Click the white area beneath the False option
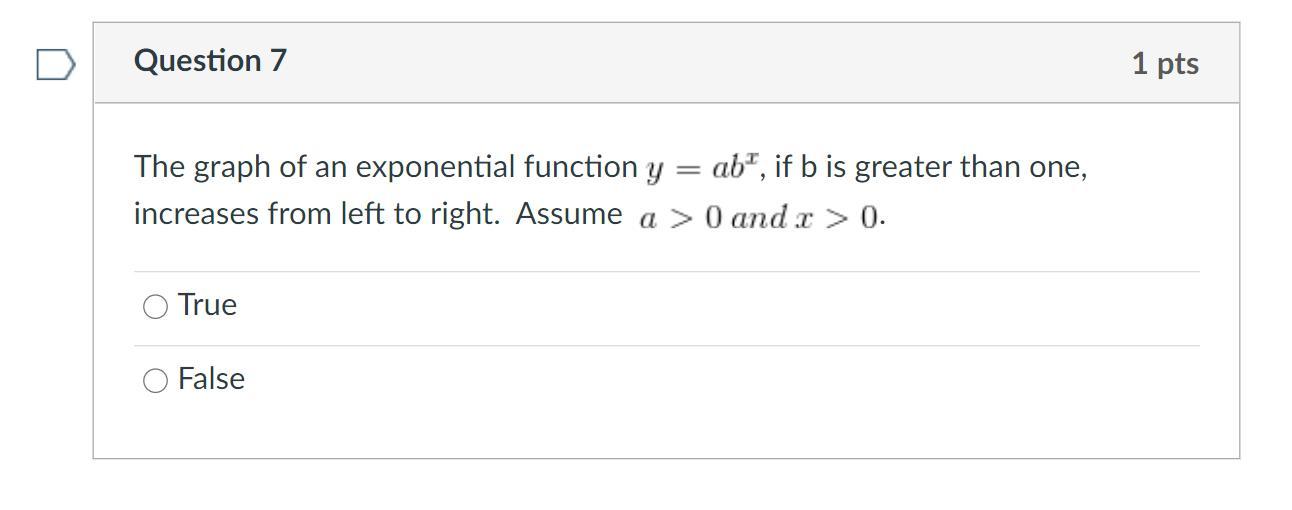Screen dimensions: 1292x510 667,432
